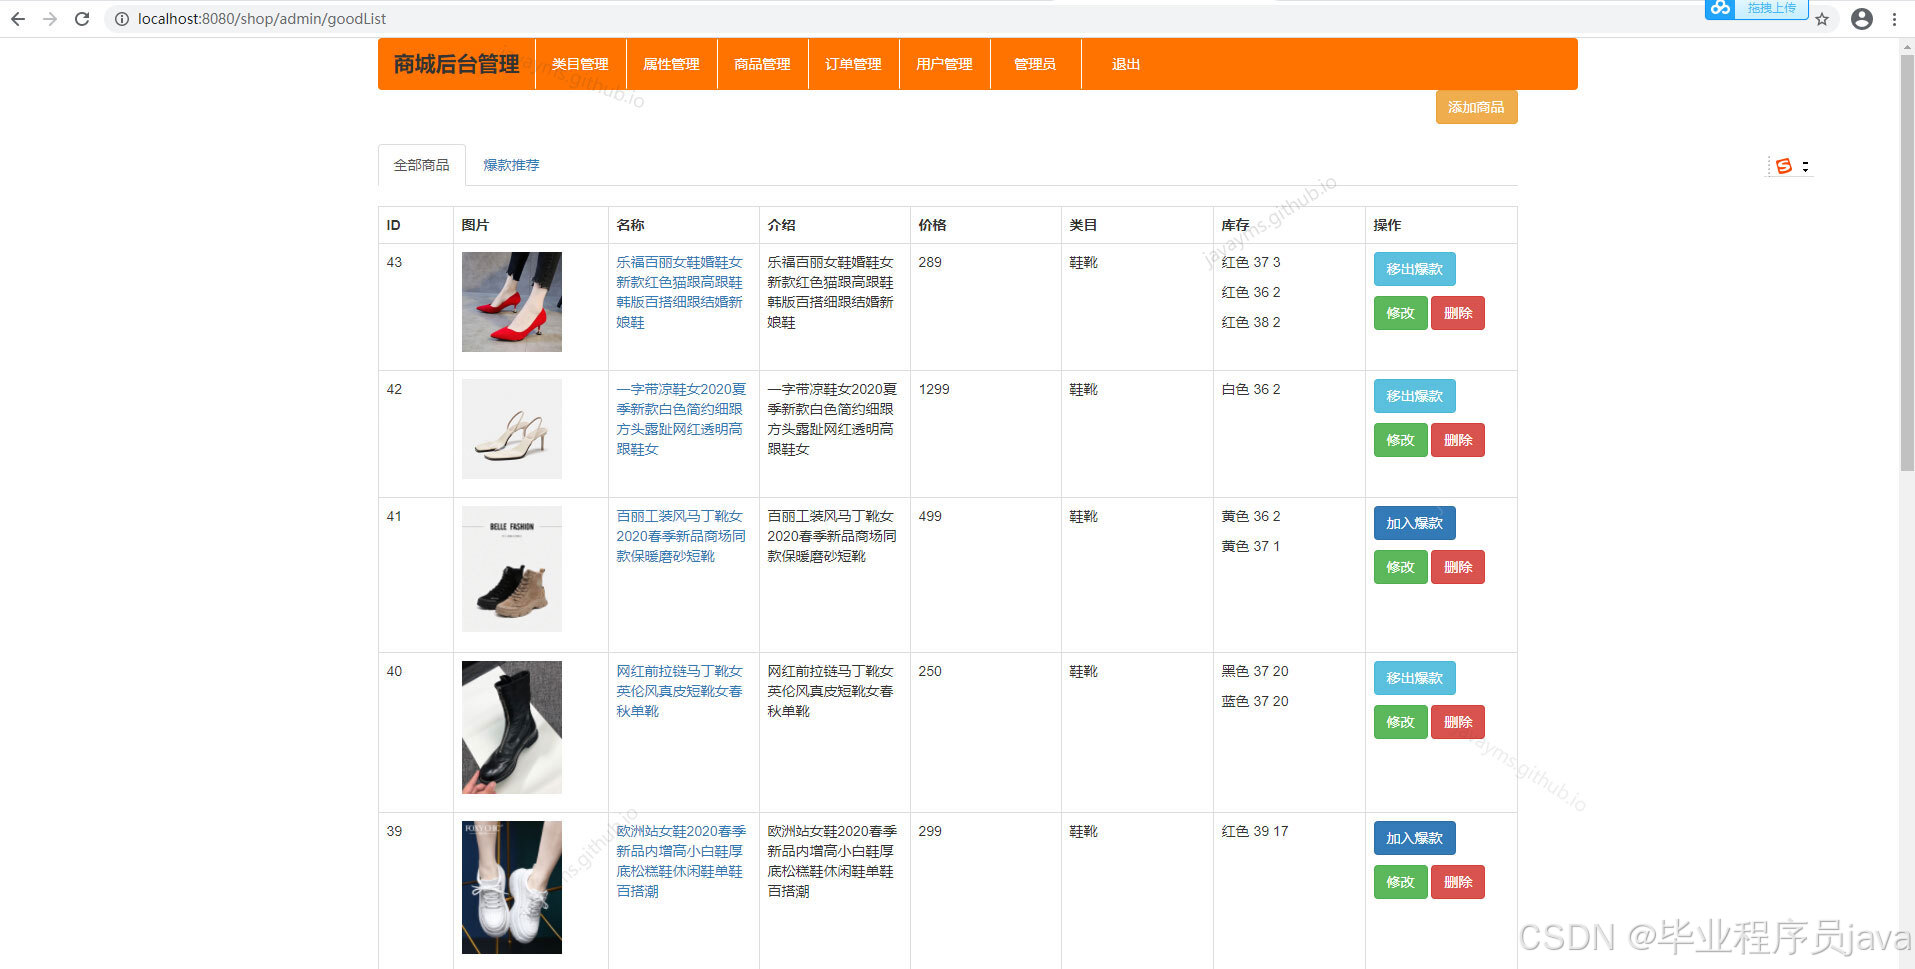
Task: Open product link 一字带凉鞋女2020夏
Action: click(681, 419)
